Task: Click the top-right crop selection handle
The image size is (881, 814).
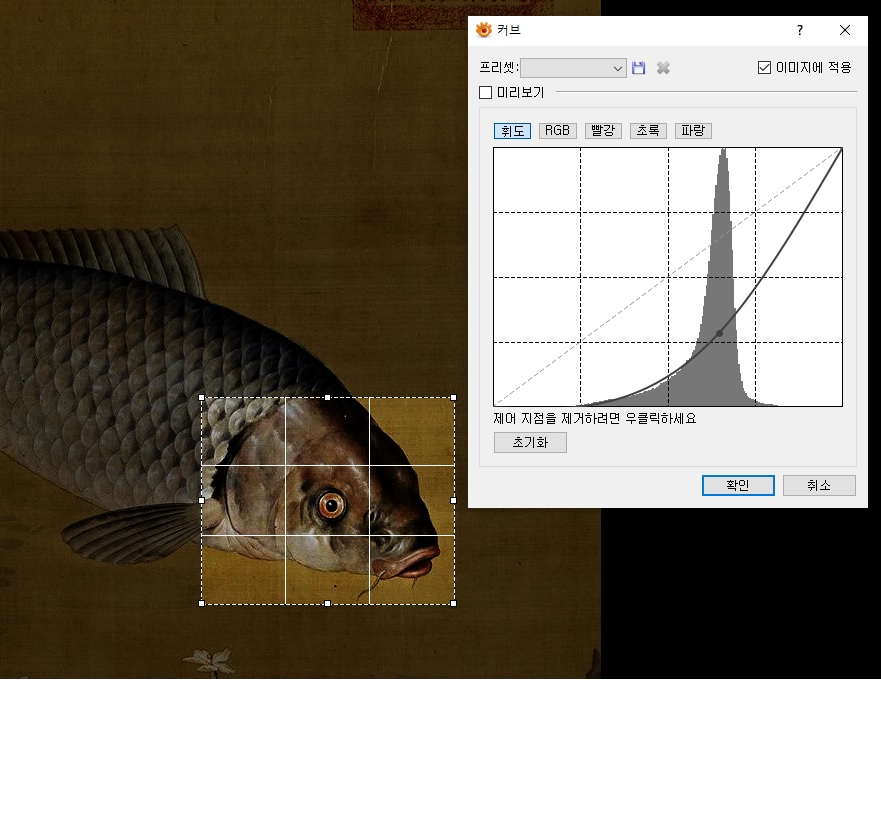Action: coord(453,398)
